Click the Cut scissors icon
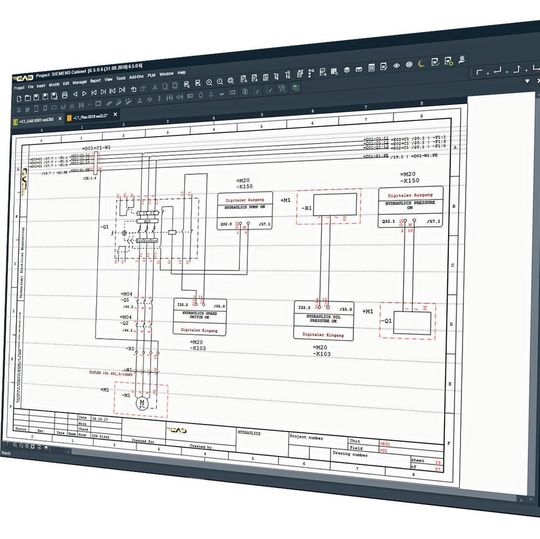 click(155, 87)
